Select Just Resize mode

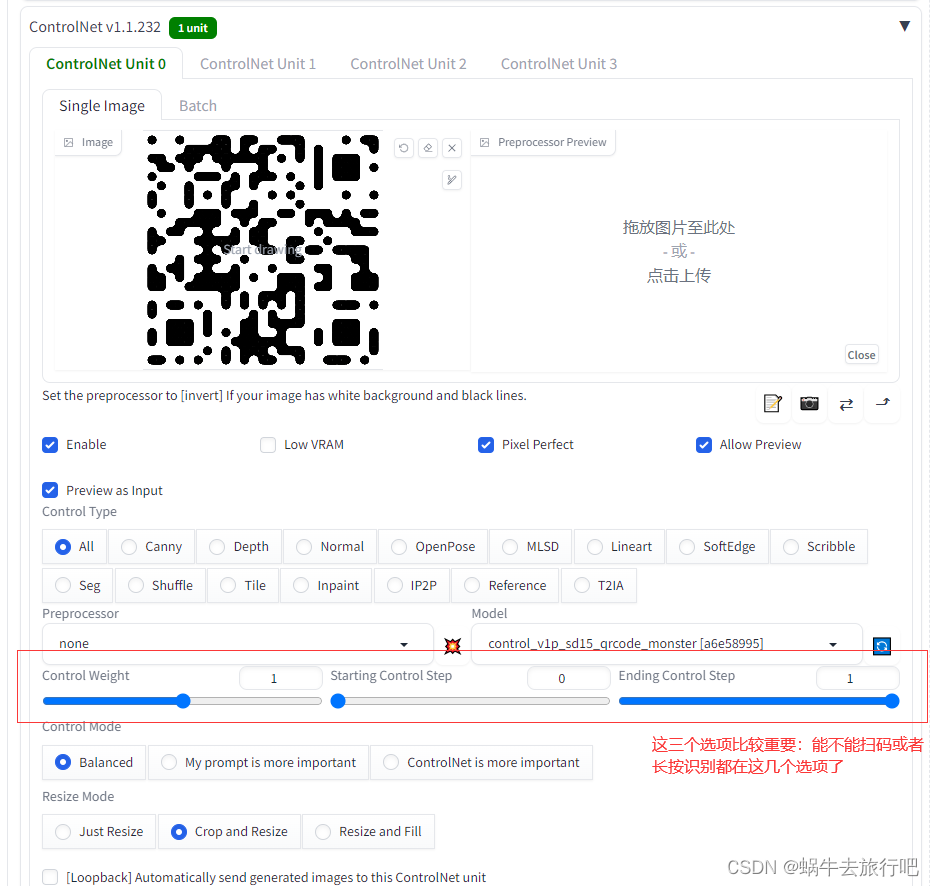pos(99,832)
